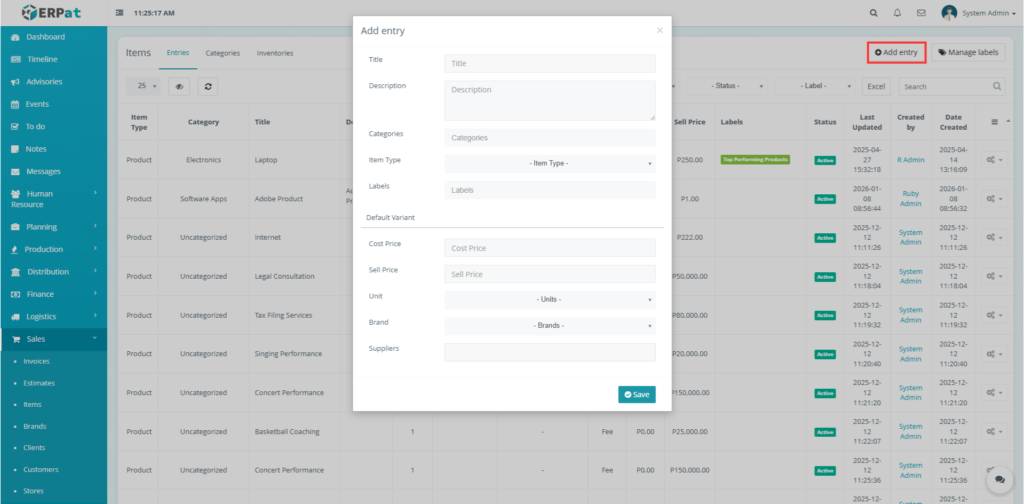Close the Add entry dialog
The width and height of the screenshot is (1024, 504).
pyautogui.click(x=660, y=30)
